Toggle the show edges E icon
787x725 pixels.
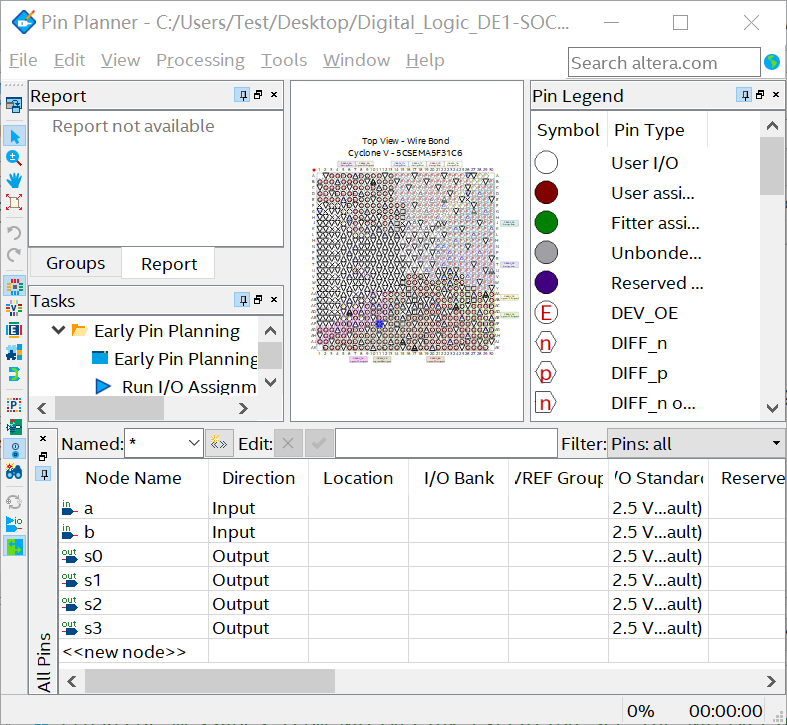(x=14, y=330)
